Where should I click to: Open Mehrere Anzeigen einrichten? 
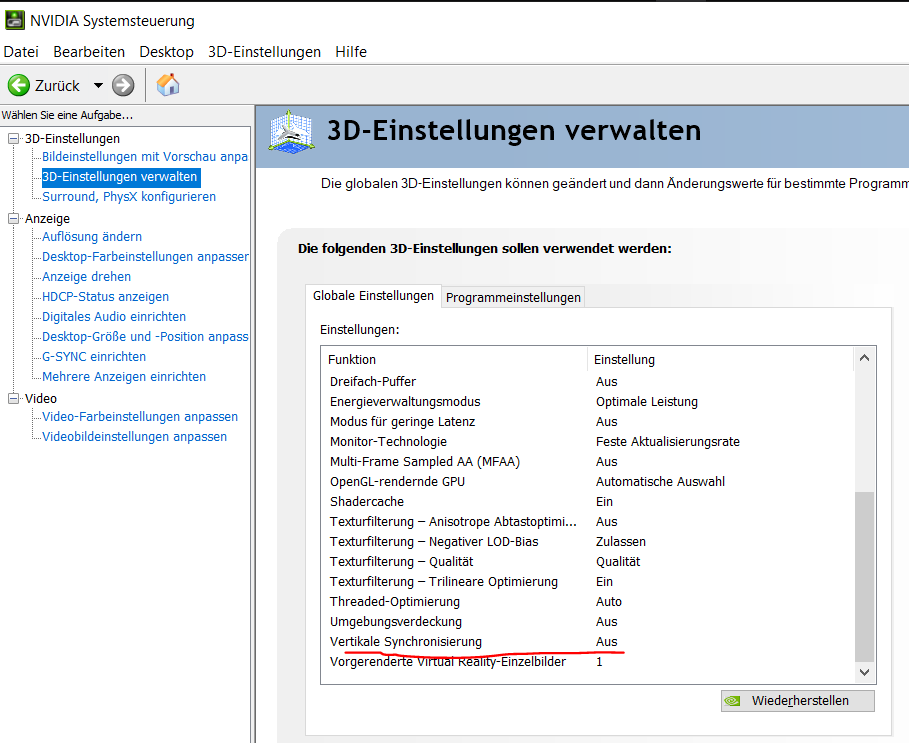click(x=124, y=376)
